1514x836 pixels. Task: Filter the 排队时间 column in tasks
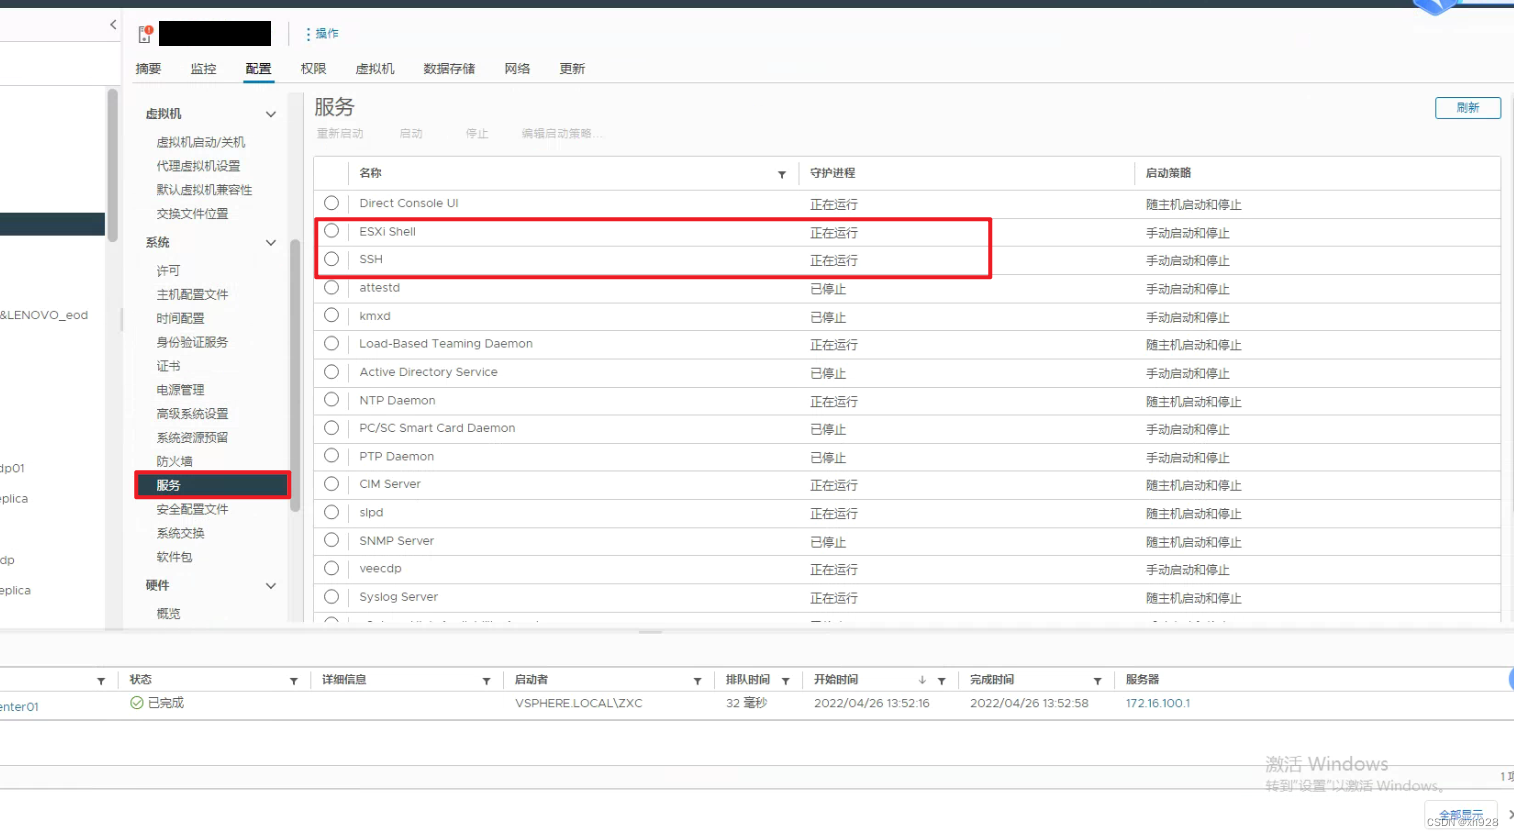[x=786, y=681]
